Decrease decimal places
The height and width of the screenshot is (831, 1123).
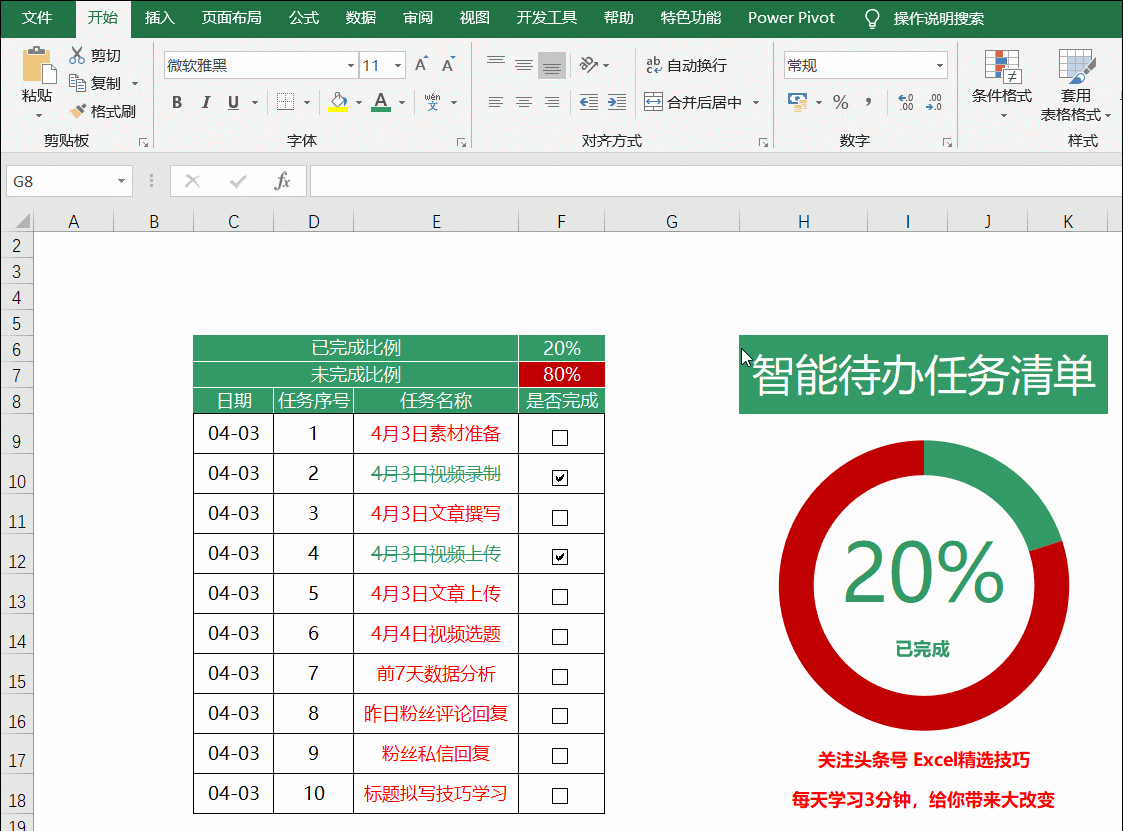pos(934,102)
